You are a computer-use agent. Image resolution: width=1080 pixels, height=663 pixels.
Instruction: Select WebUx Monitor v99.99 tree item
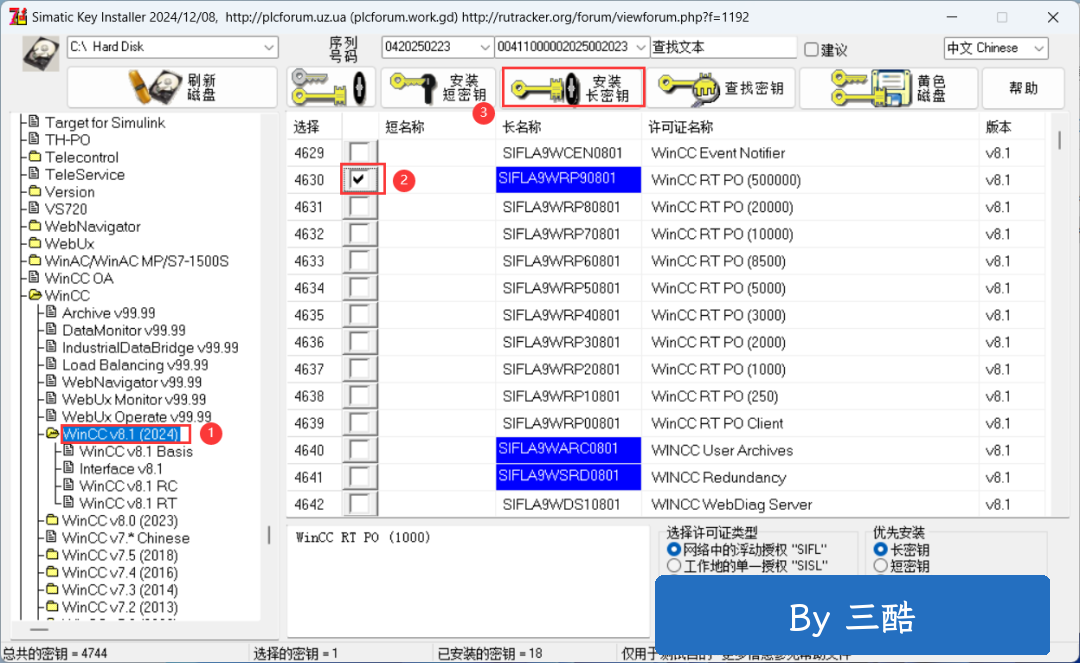click(x=134, y=399)
